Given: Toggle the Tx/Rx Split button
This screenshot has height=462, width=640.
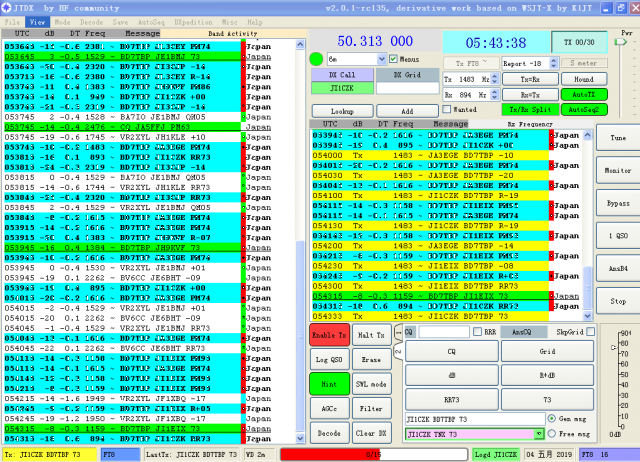Looking at the screenshot, I should (x=530, y=109).
